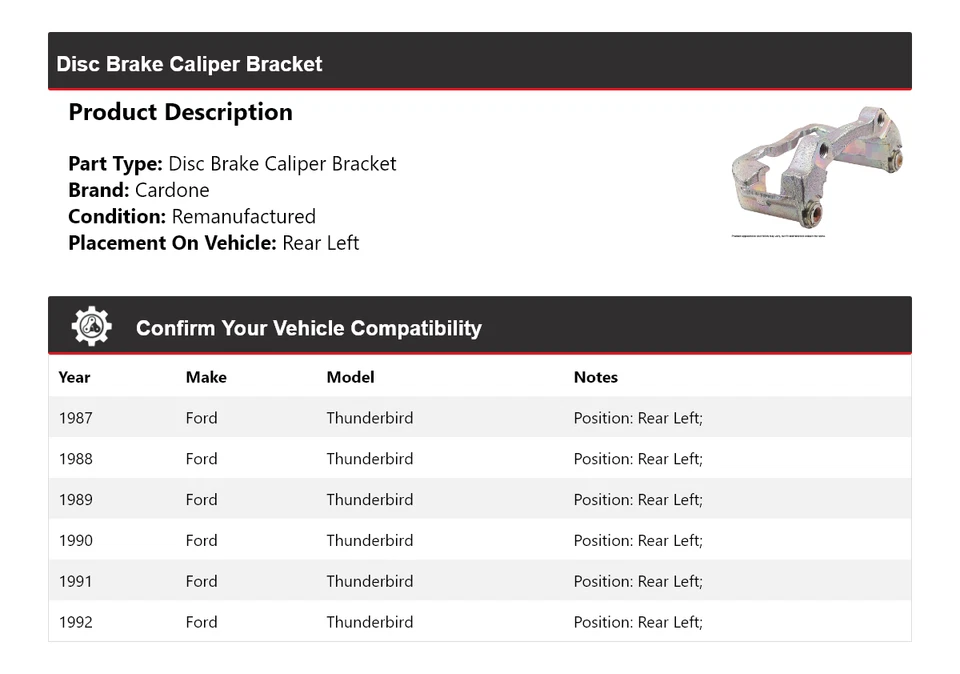
Task: Click Ford in the 1990 row
Action: click(x=201, y=541)
